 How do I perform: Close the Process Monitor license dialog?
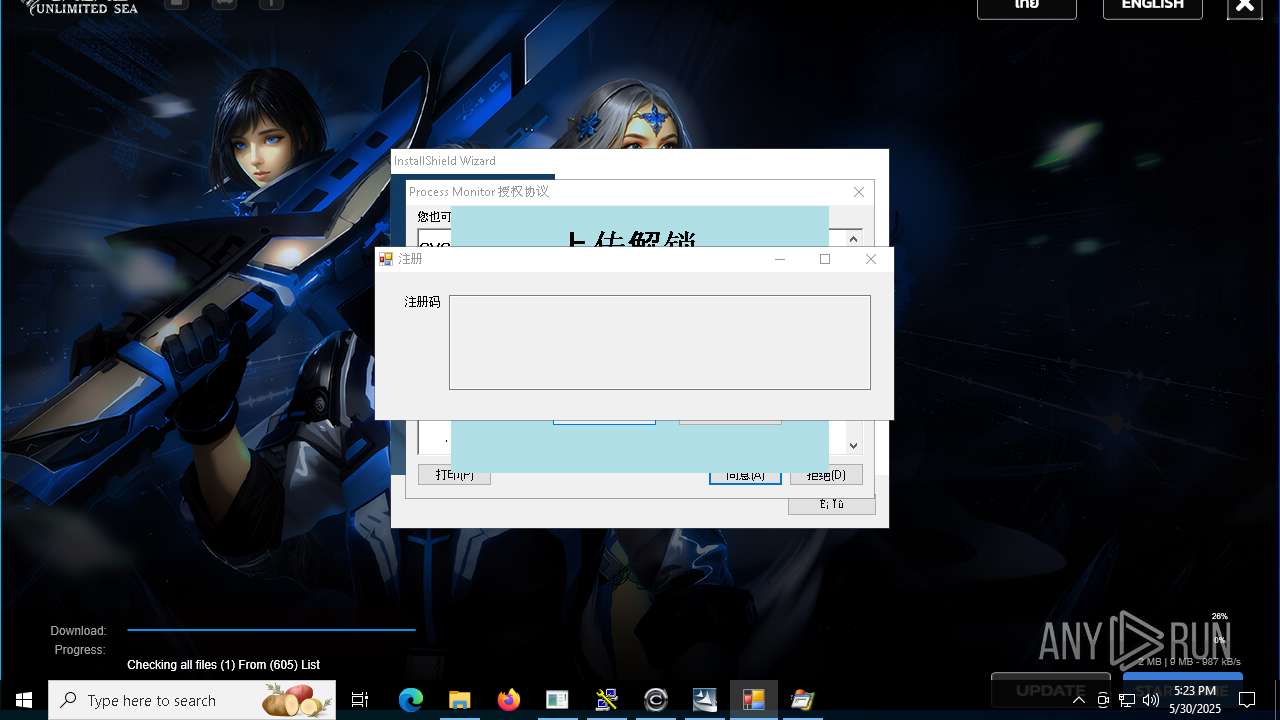coord(858,192)
